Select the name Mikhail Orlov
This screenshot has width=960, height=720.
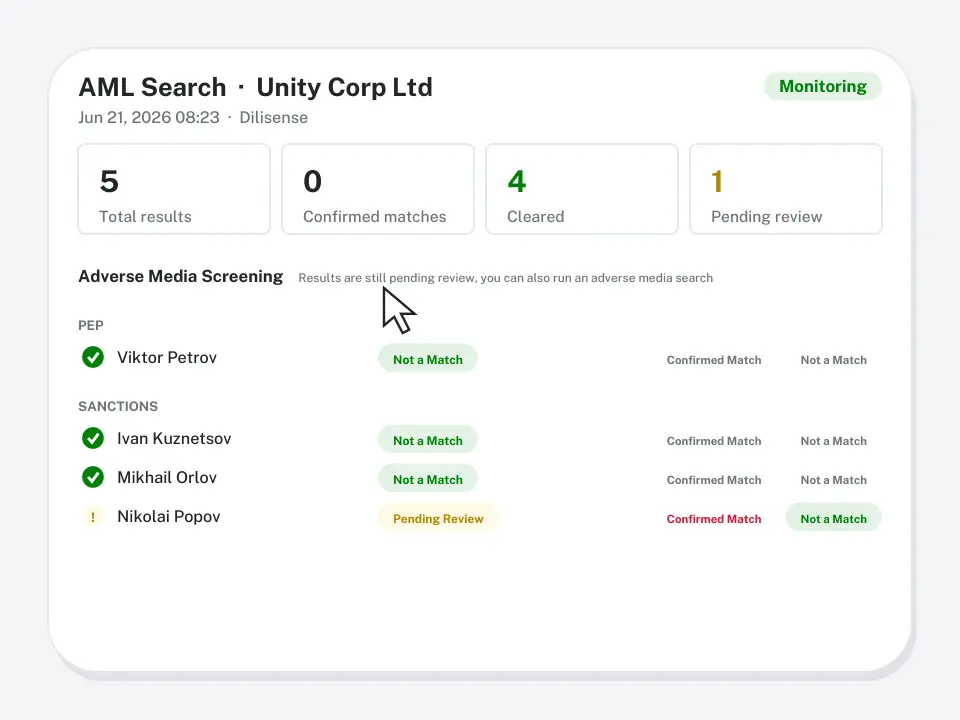tap(167, 478)
